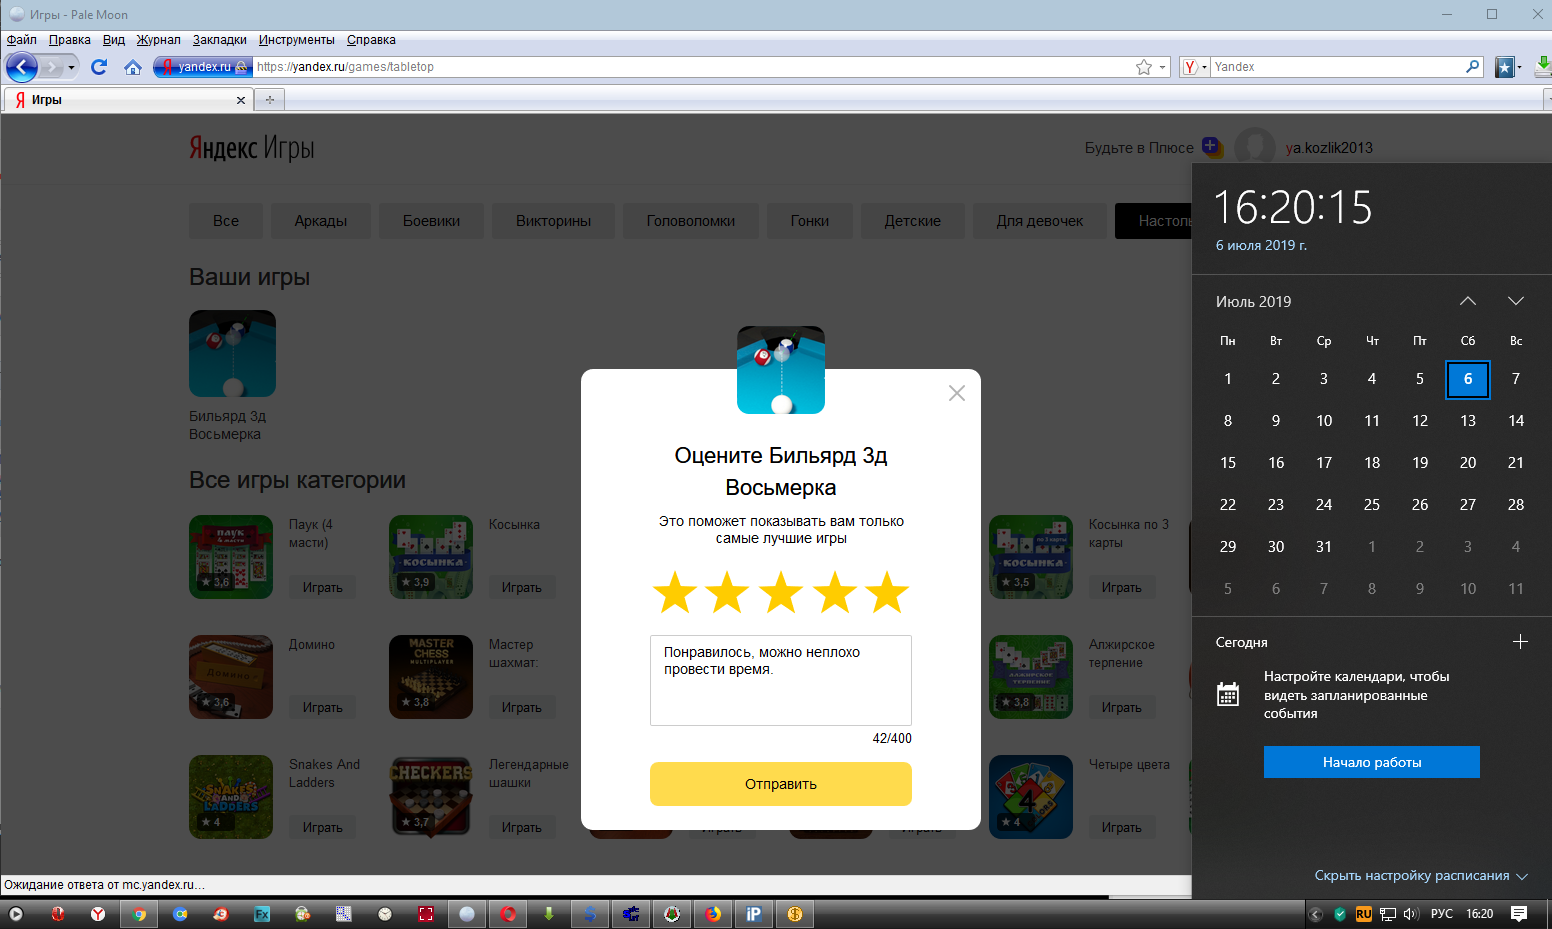Click the Яндекс Игры logo
This screenshot has width=1552, height=929.
(x=252, y=148)
